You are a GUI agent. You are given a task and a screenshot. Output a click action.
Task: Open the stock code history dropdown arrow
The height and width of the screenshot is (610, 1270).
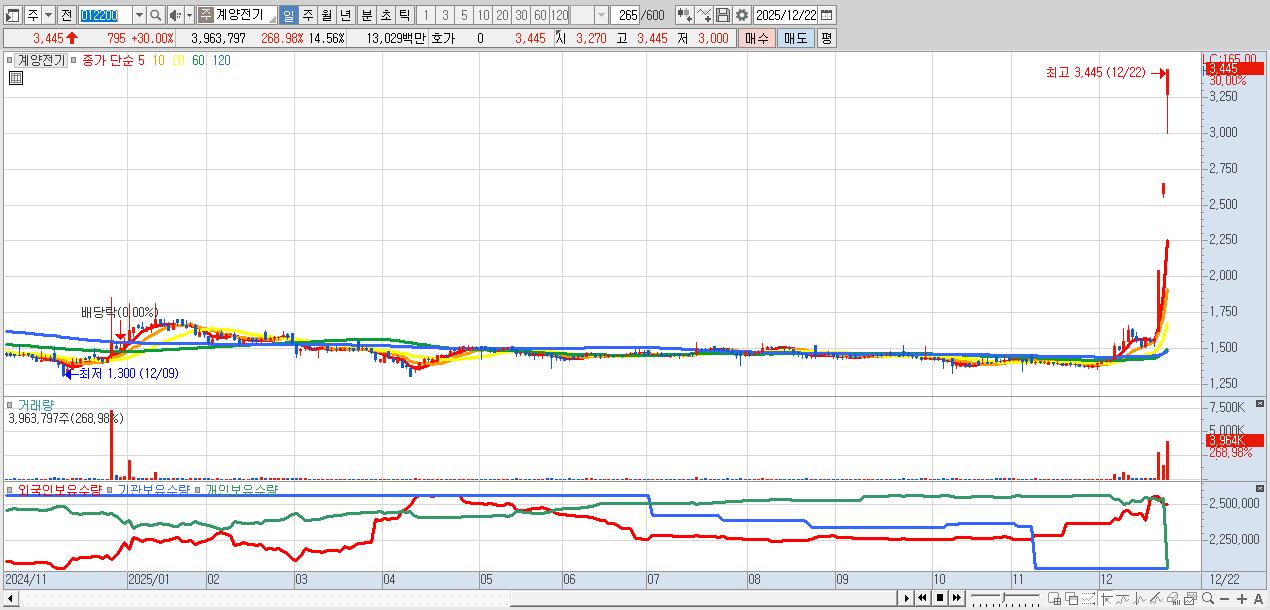point(139,15)
